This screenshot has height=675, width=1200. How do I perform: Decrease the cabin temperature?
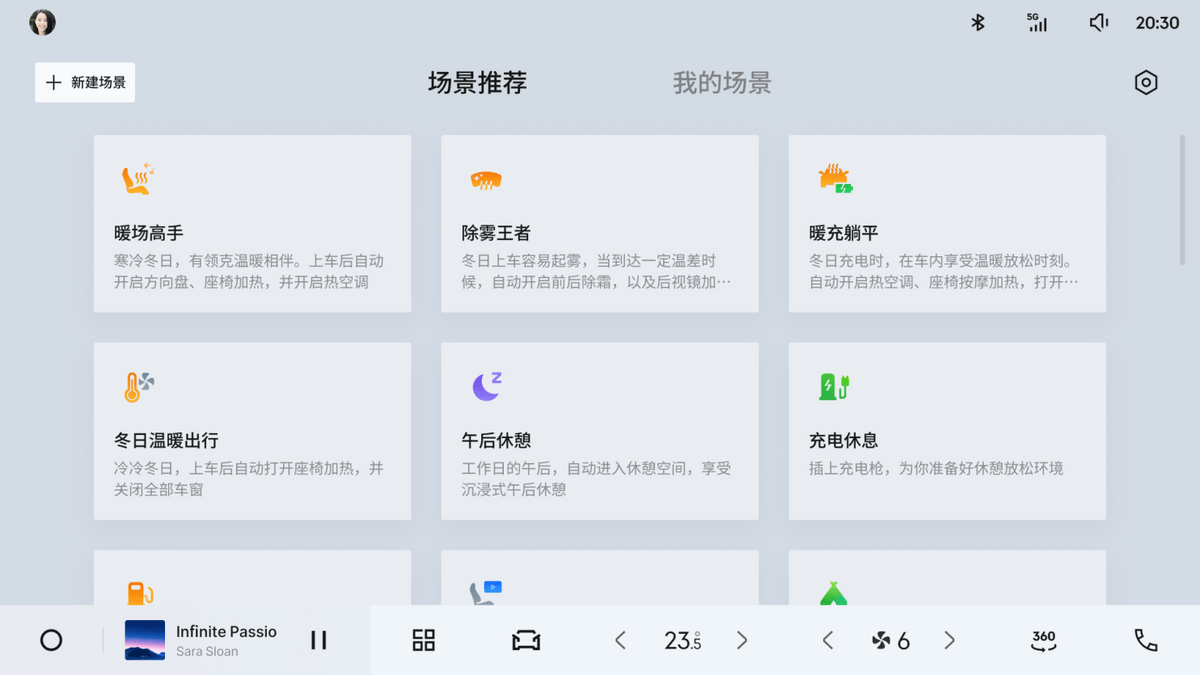(620, 640)
